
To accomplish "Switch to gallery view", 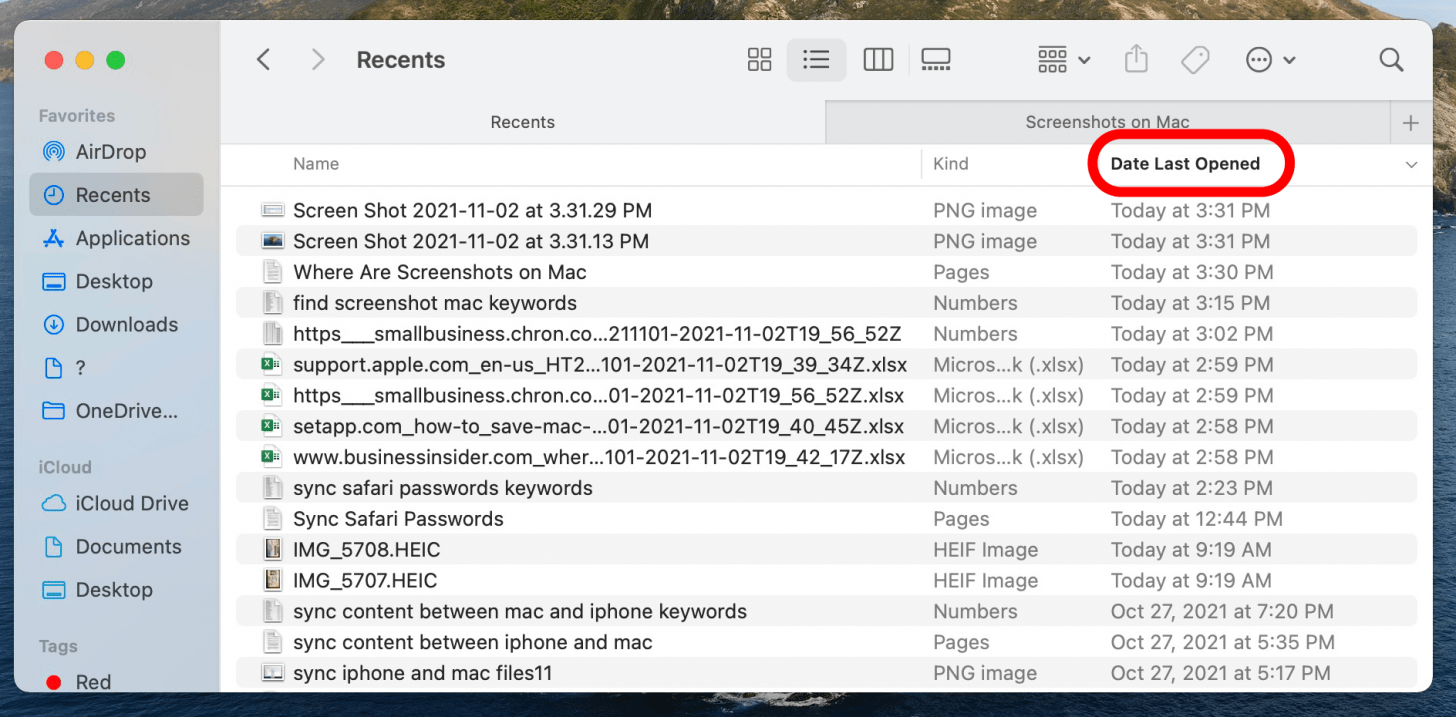I will [936, 60].
